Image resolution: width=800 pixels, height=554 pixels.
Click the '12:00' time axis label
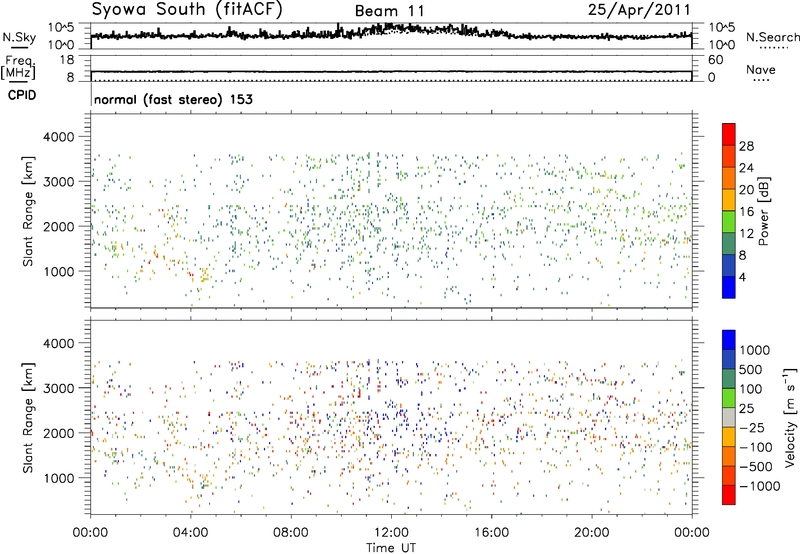(x=391, y=533)
